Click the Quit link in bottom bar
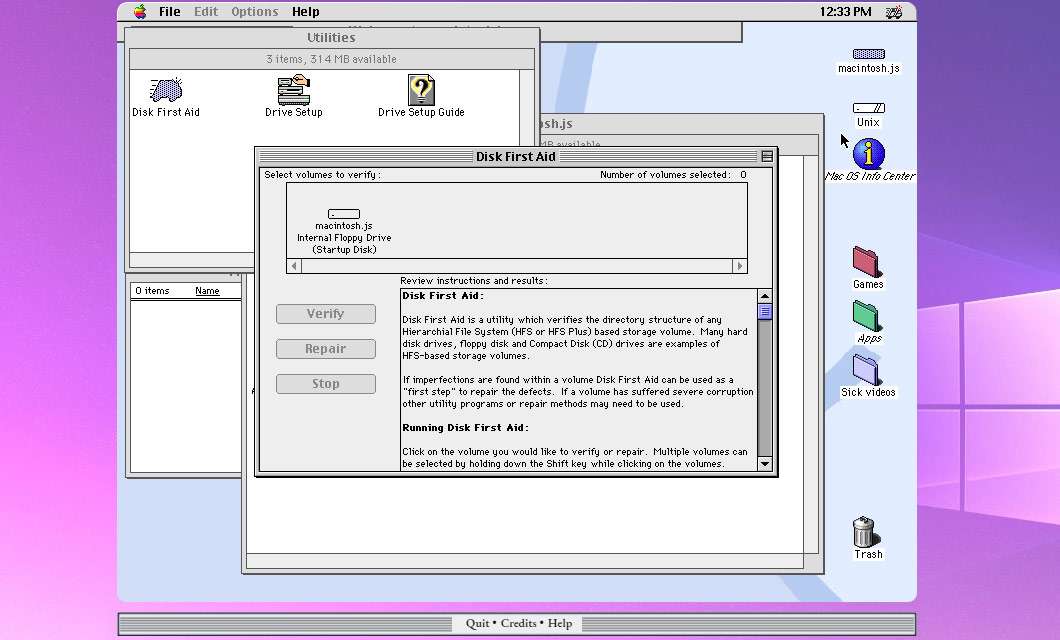Image resolution: width=1060 pixels, height=640 pixels. [x=477, y=623]
